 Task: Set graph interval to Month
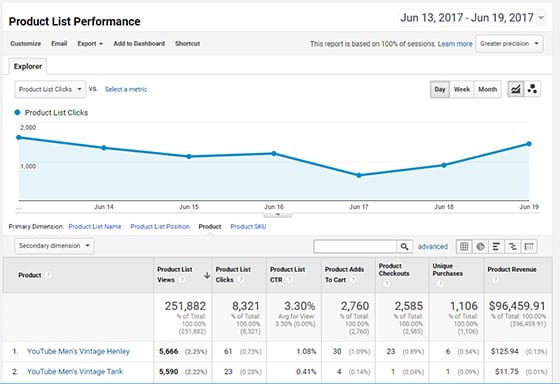pyautogui.click(x=488, y=89)
